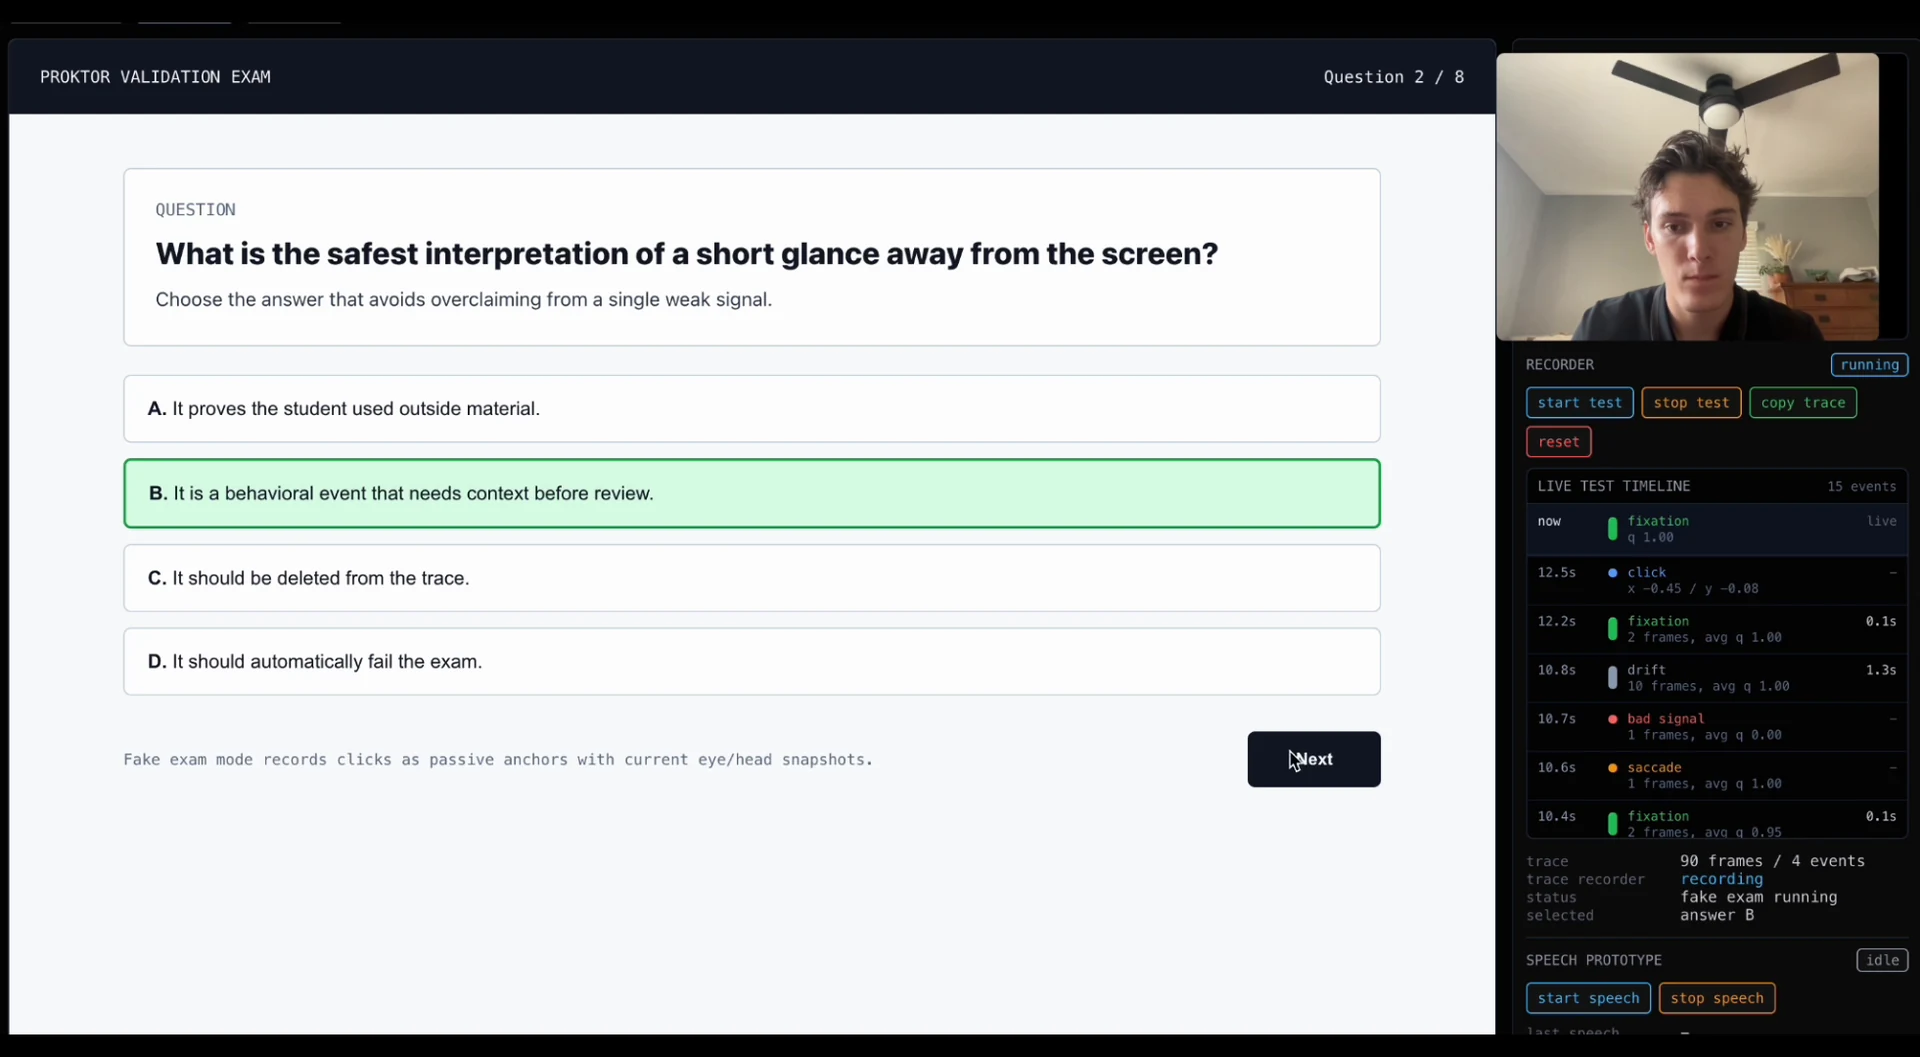The height and width of the screenshot is (1057, 1920).
Task: Stop the test recording
Action: tap(1690, 402)
